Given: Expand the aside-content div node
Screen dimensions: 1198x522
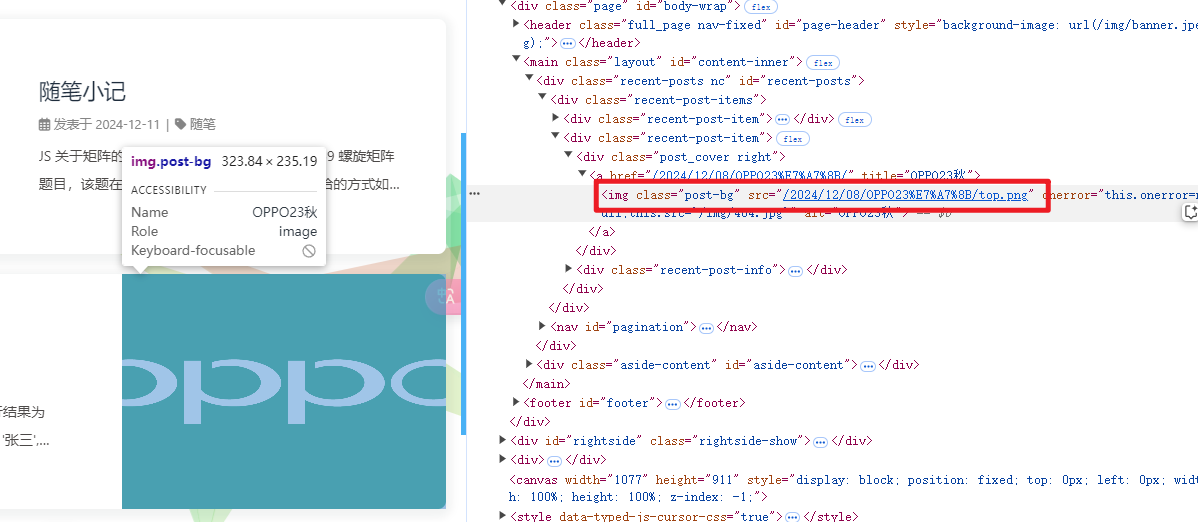Looking at the screenshot, I should pos(529,364).
